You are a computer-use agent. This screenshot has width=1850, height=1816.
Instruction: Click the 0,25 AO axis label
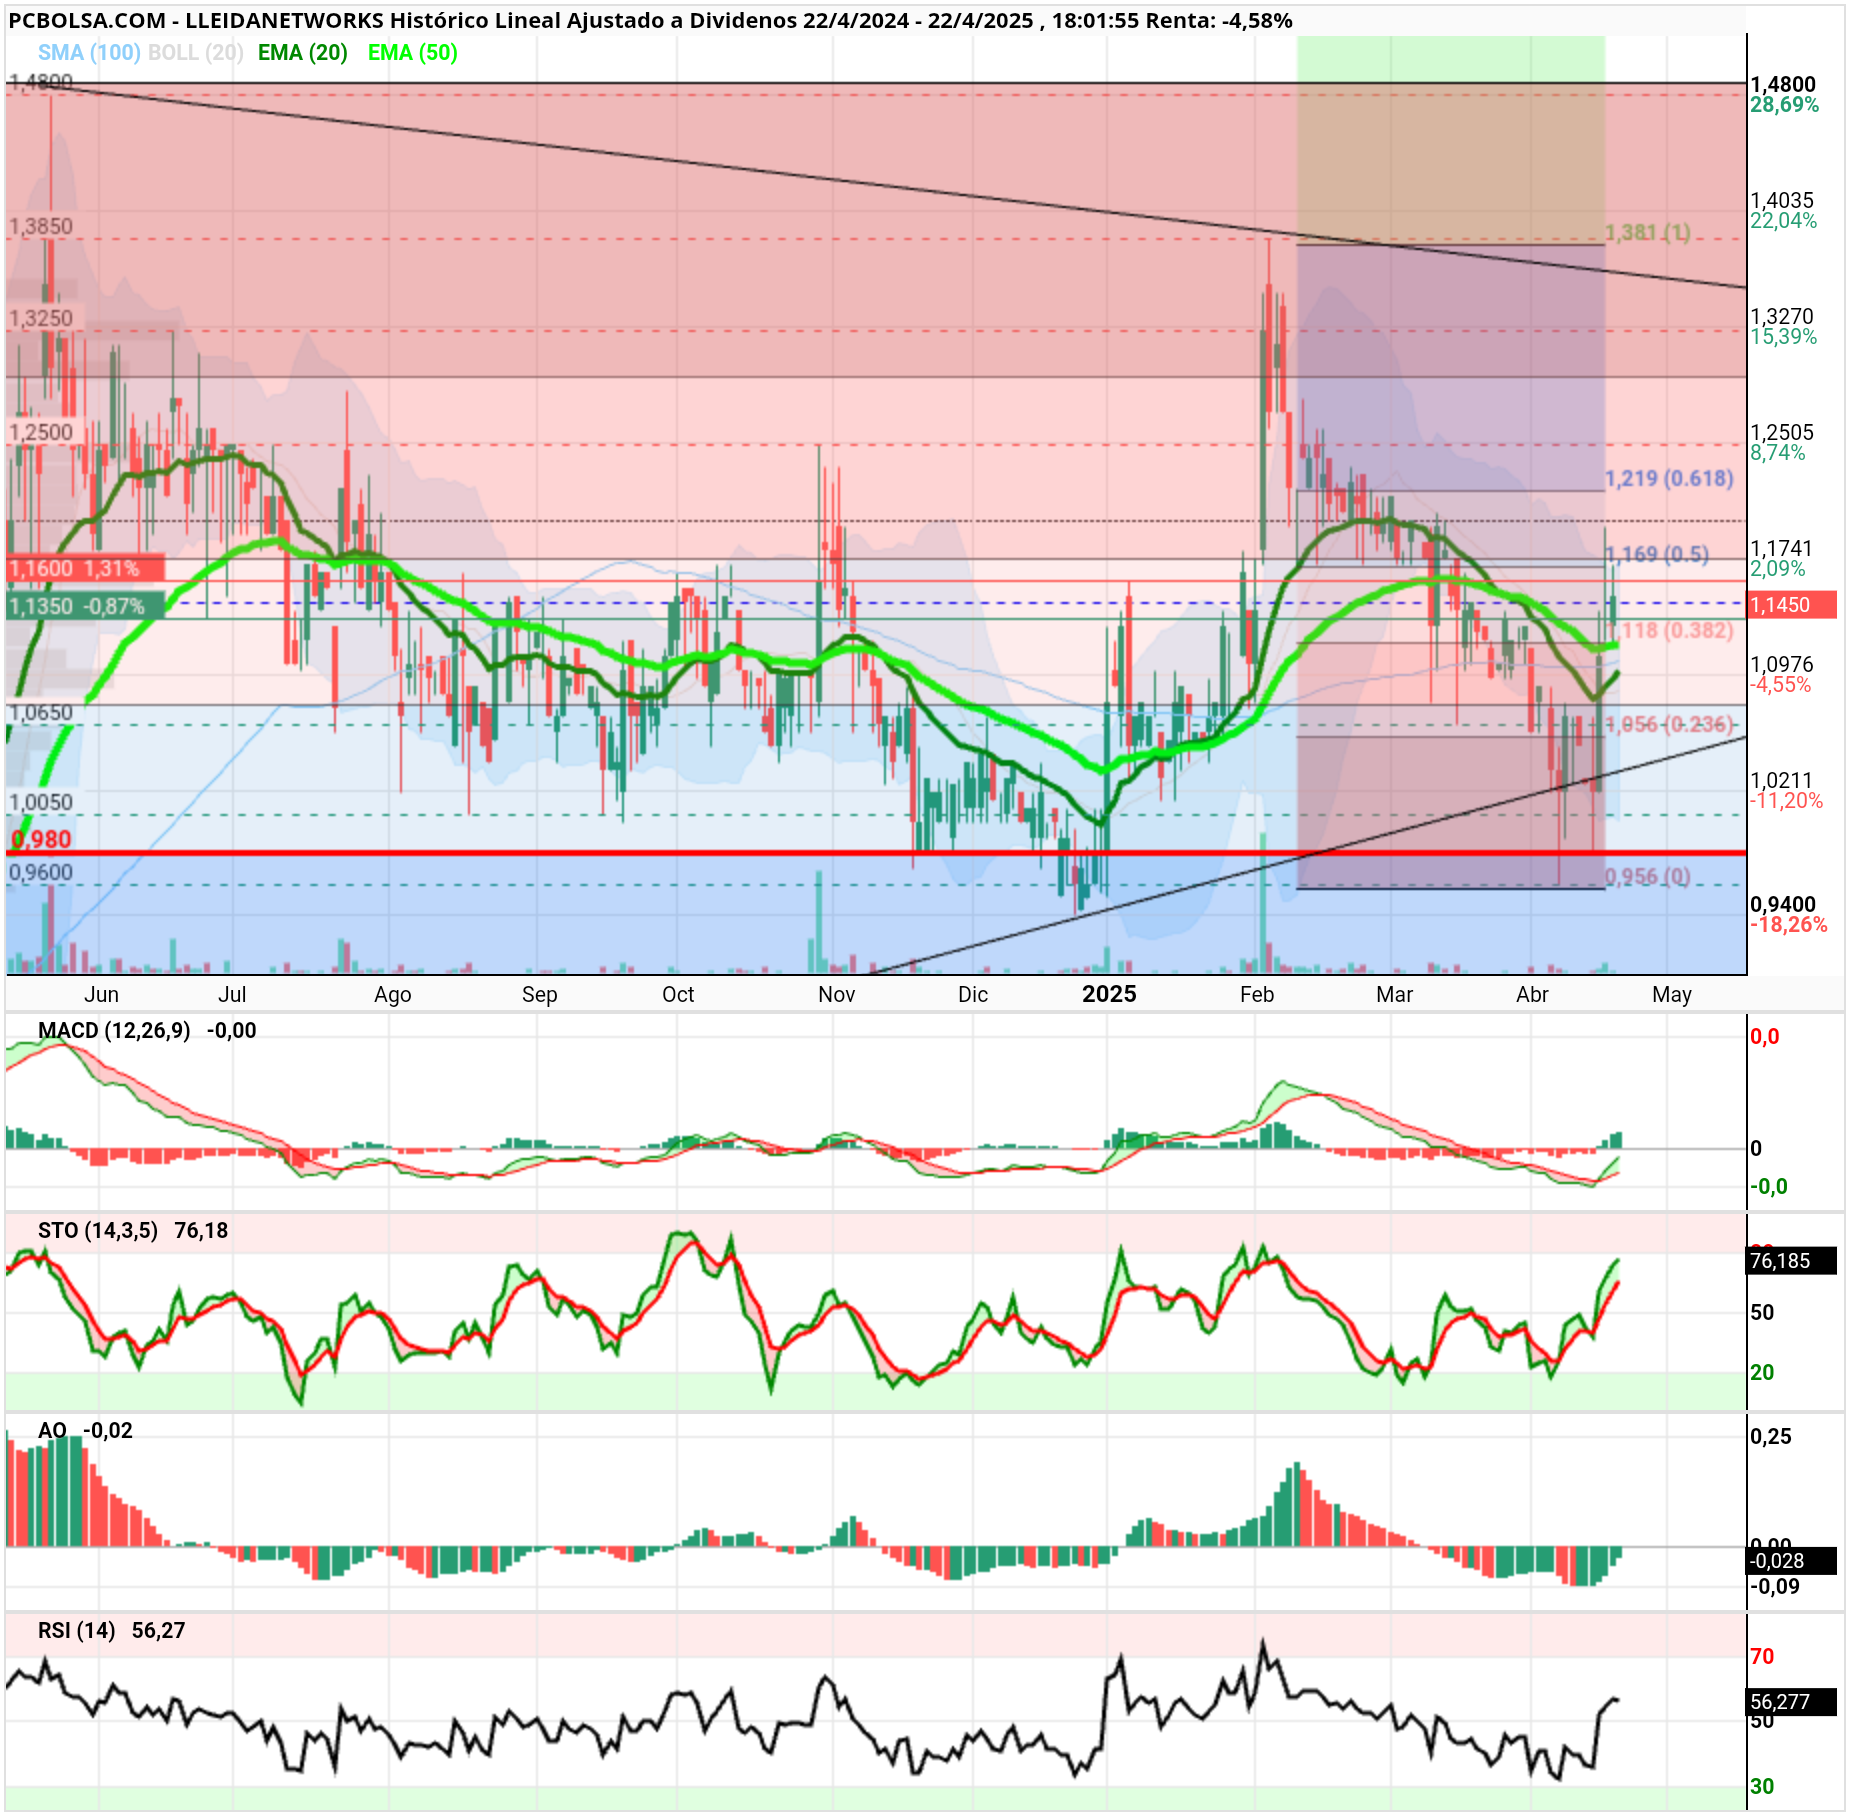[x=1771, y=1437]
